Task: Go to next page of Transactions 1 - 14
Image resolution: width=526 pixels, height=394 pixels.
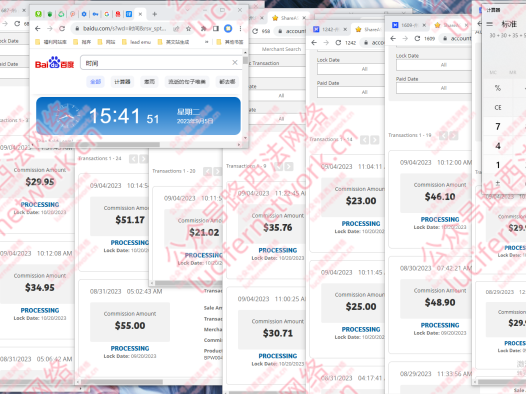Action: [x=375, y=140]
